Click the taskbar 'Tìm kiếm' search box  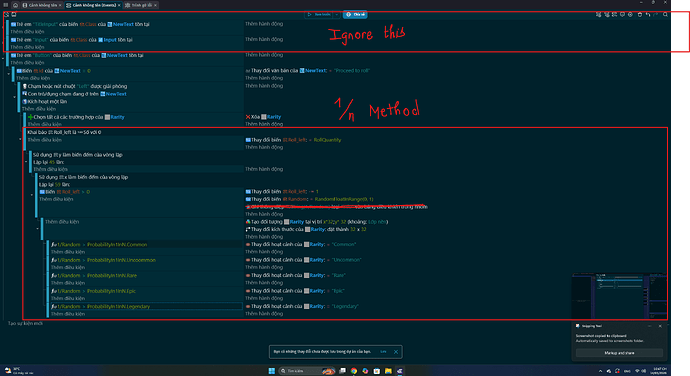pos(307,371)
